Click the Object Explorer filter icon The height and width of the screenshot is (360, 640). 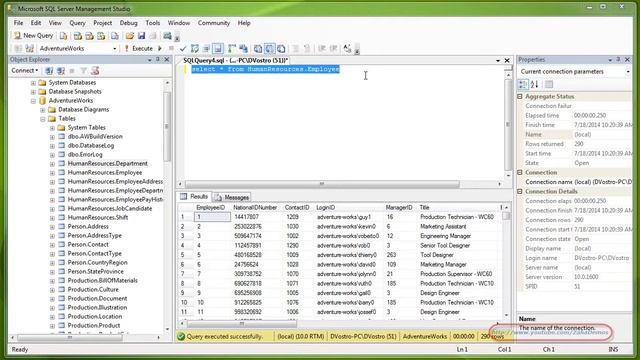point(83,71)
